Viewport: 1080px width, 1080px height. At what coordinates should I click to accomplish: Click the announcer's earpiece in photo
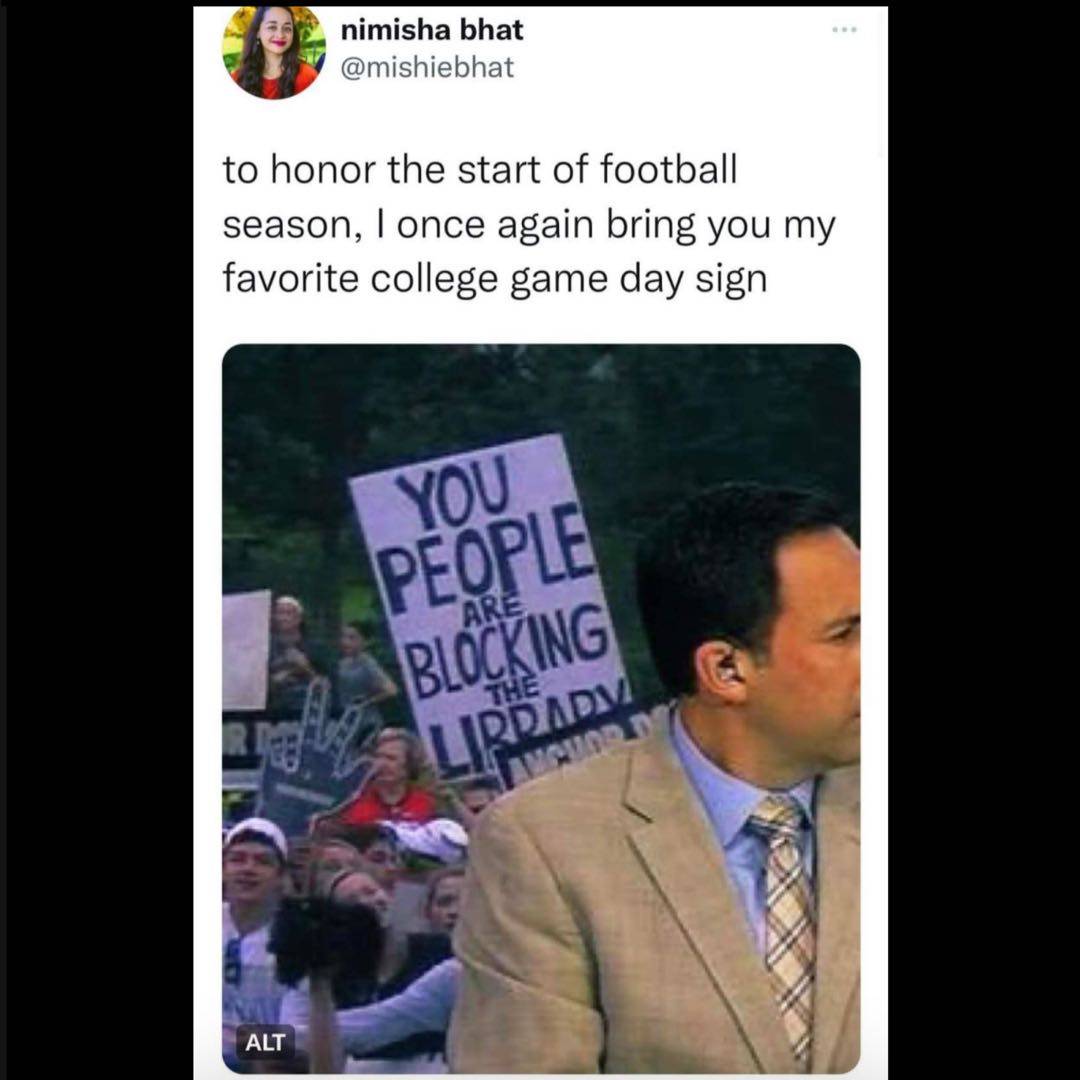pos(727,668)
